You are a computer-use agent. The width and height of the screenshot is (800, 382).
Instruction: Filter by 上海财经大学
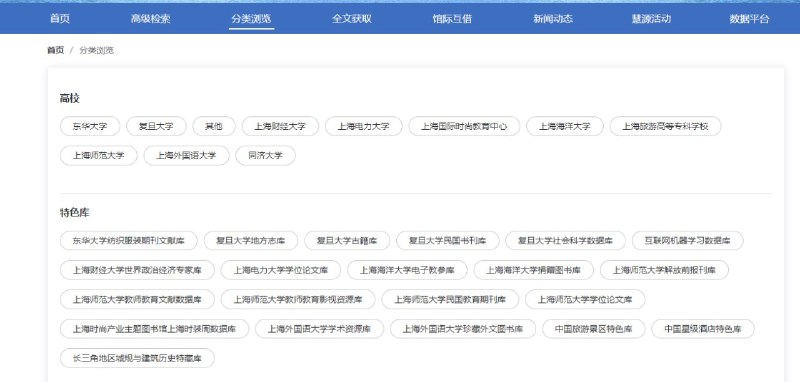pos(280,126)
